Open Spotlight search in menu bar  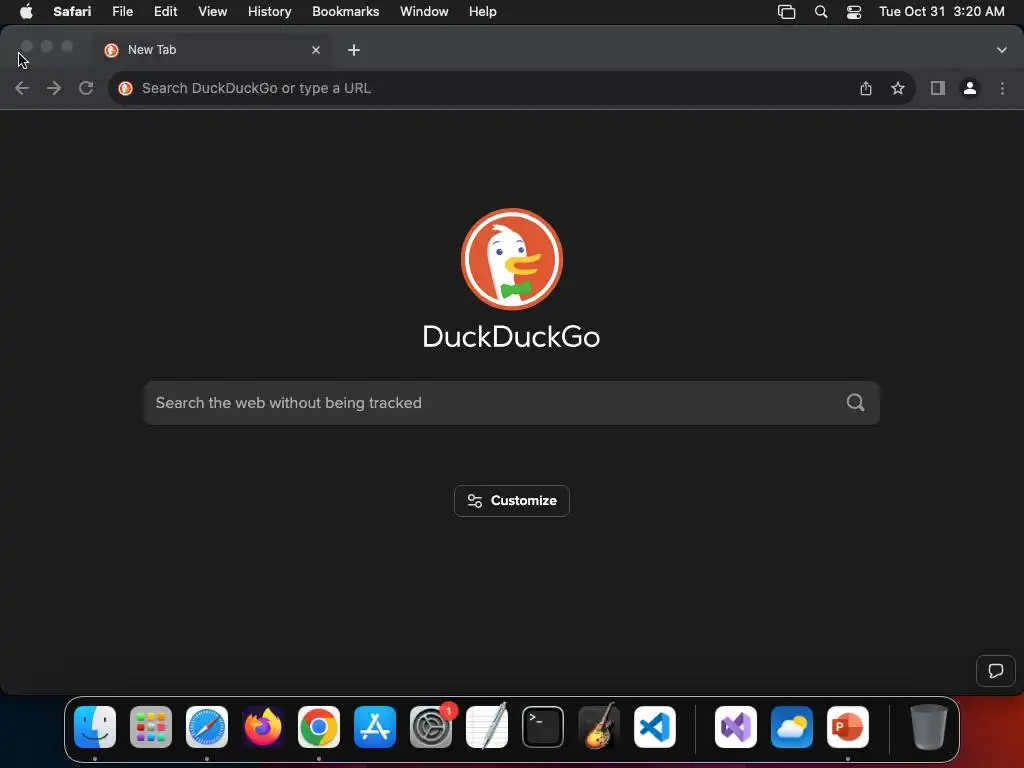(821, 12)
